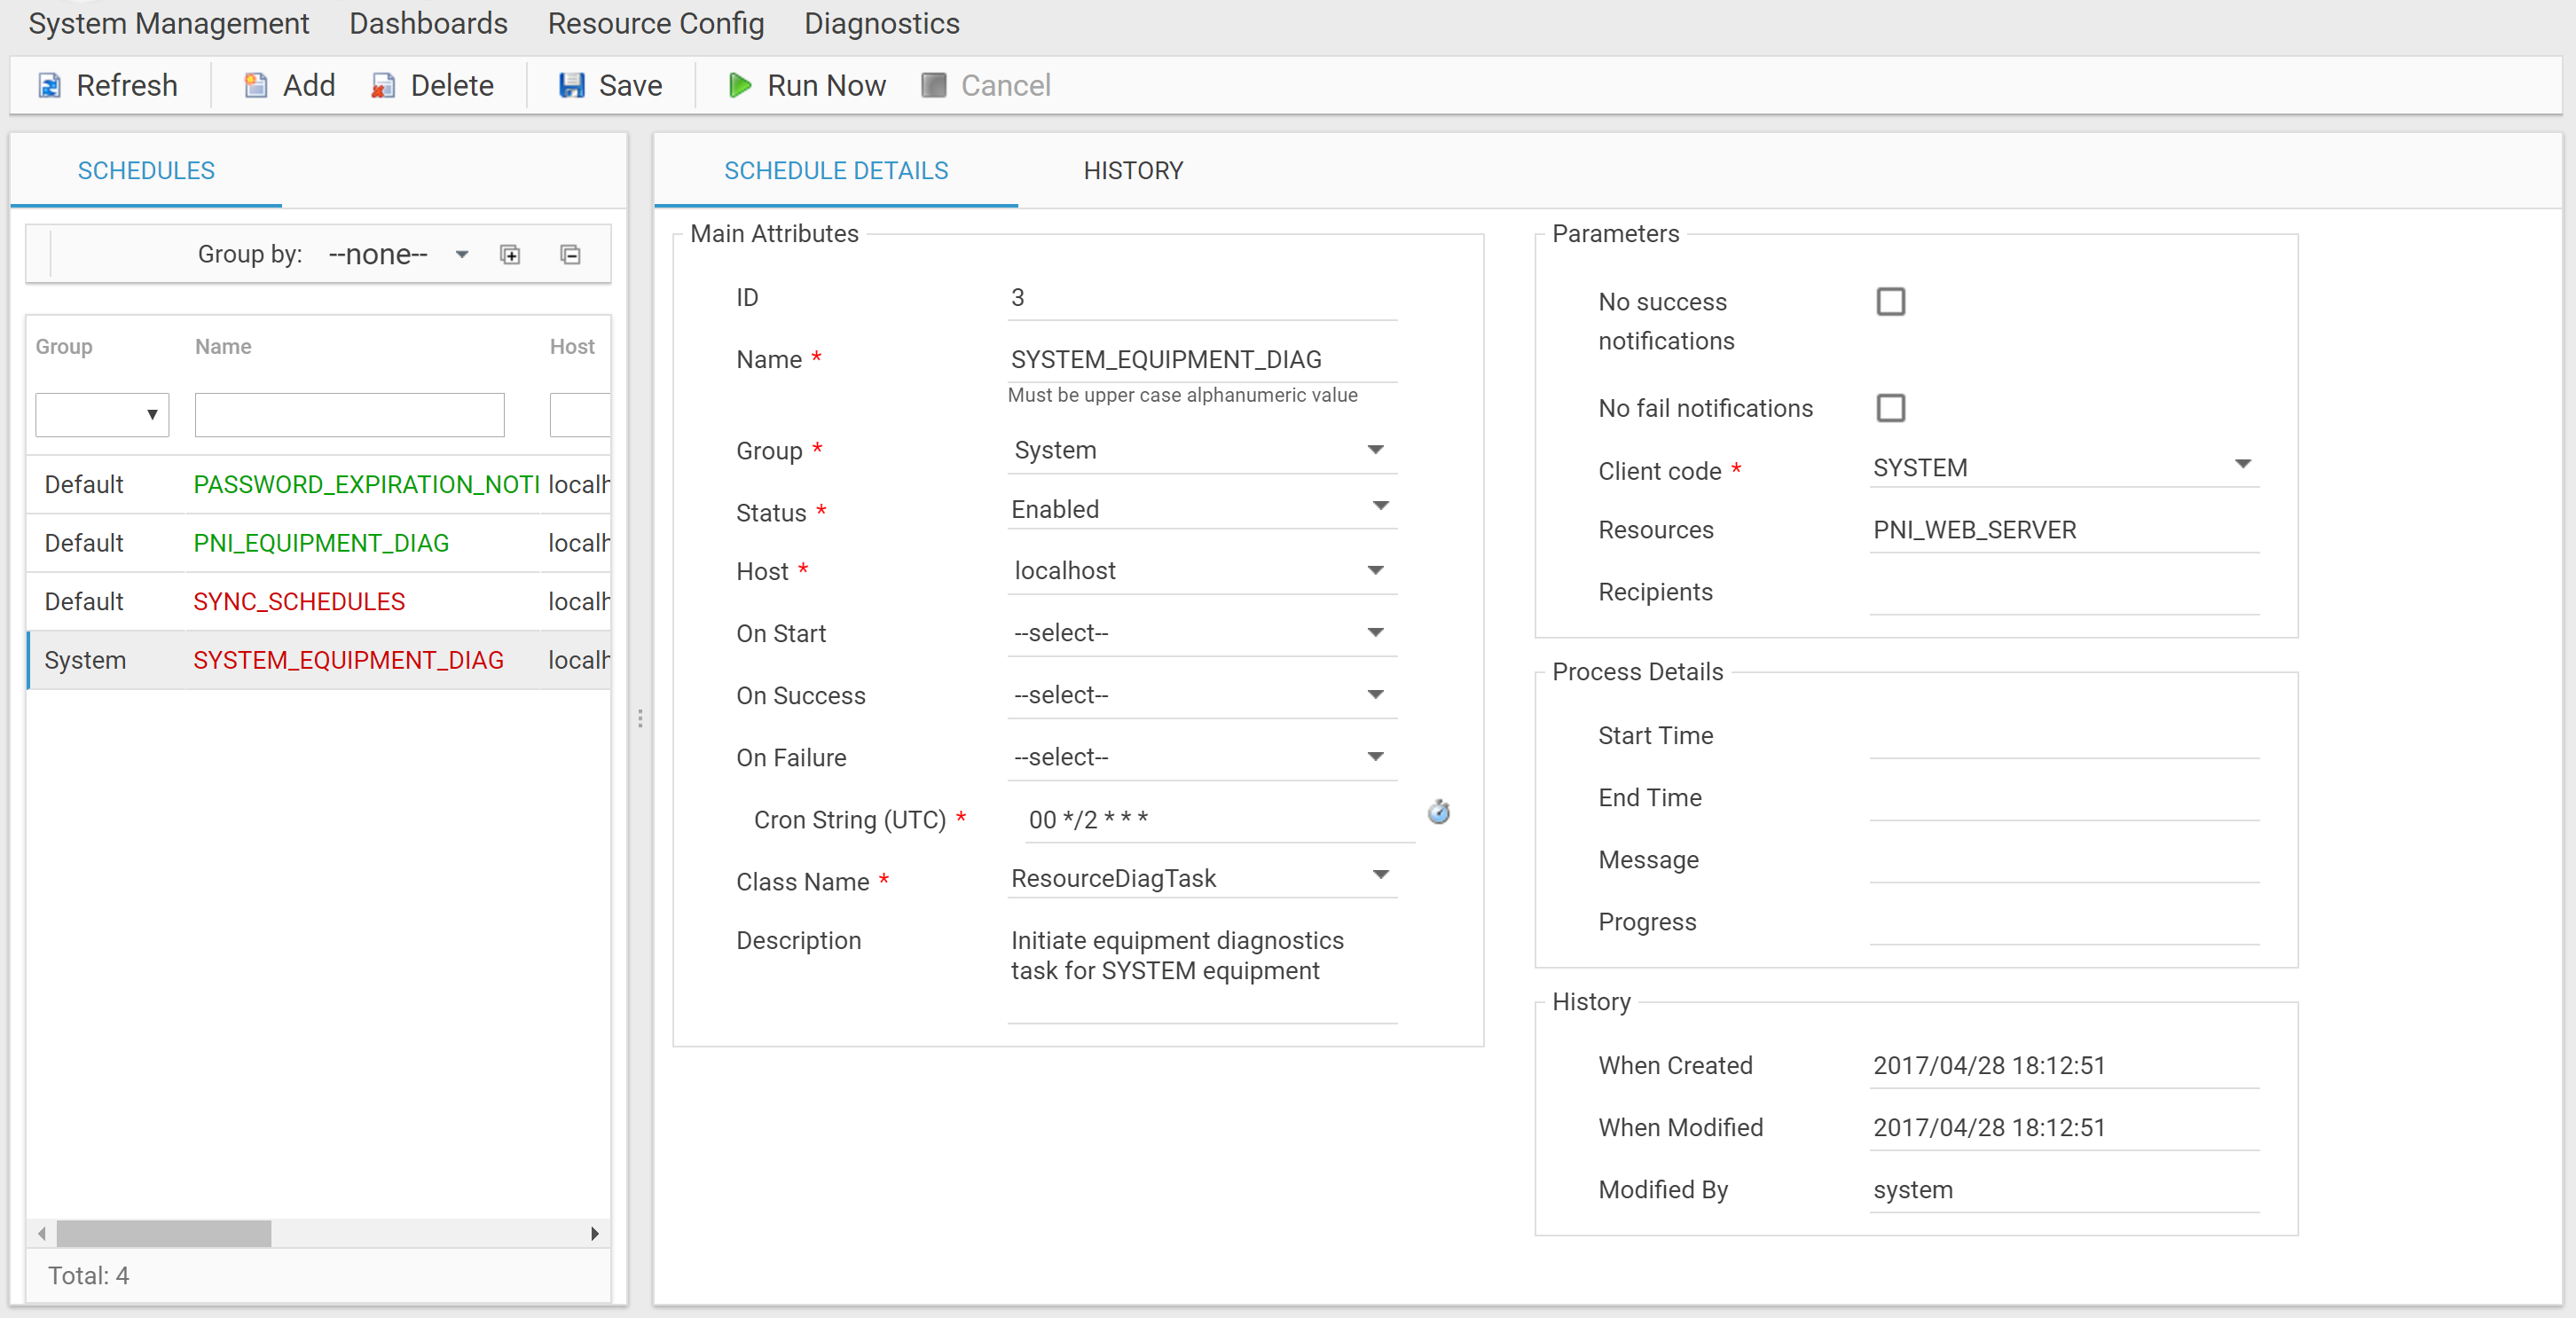Image resolution: width=2576 pixels, height=1318 pixels.
Task: Open the Class Name ResourceDiagTask dropdown
Action: click(x=1201, y=878)
